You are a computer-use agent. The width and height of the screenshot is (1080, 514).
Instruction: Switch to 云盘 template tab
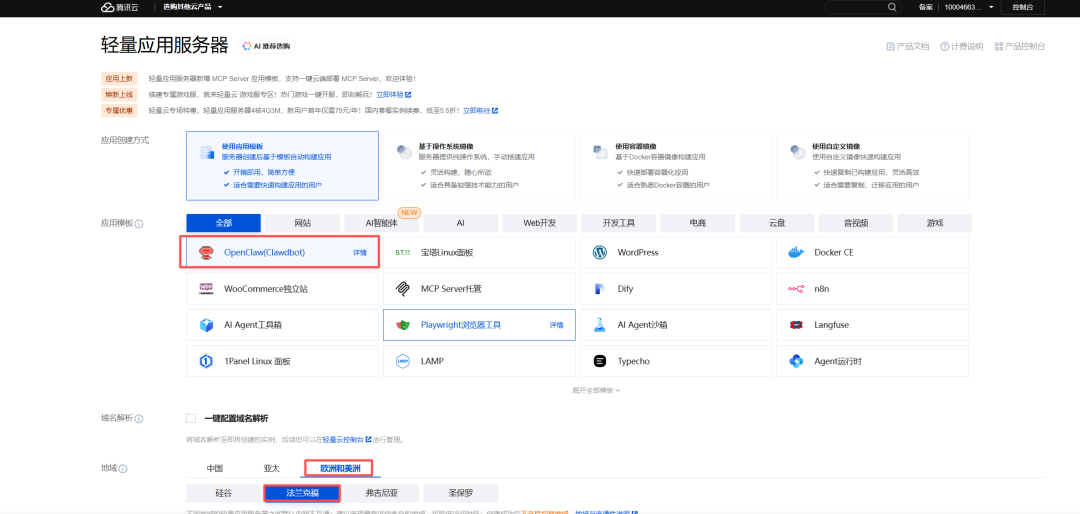777,223
